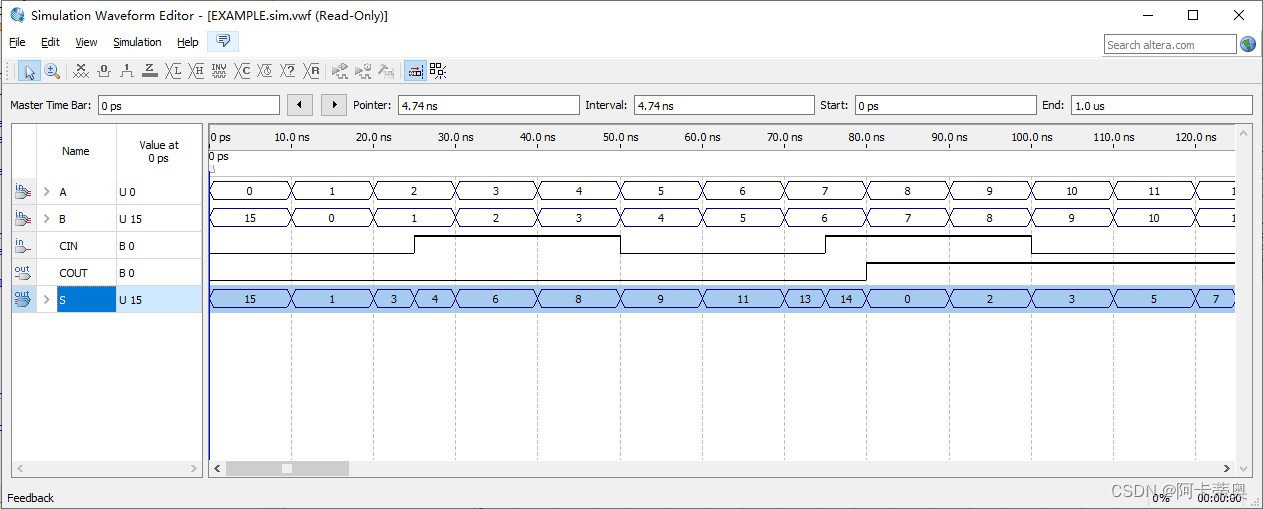Click the feedback speech-bubble icon in menu bar
The width and height of the screenshot is (1263, 509).
click(x=223, y=42)
